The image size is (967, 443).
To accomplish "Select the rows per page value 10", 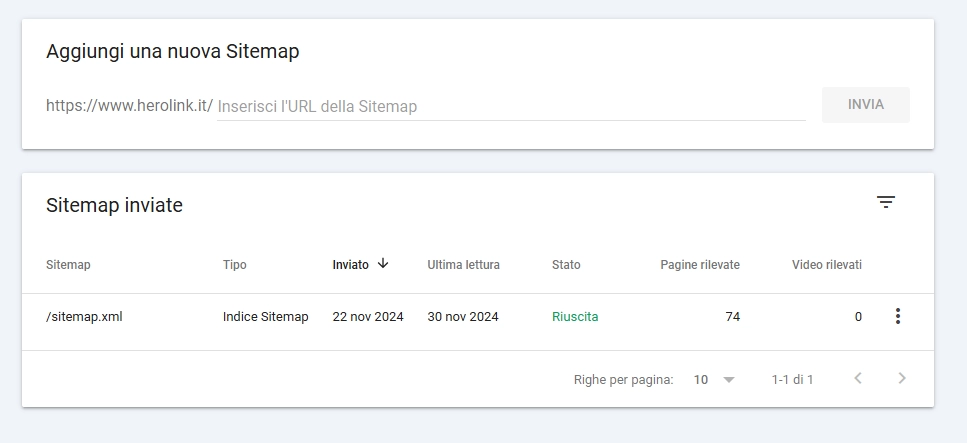I will point(701,379).
